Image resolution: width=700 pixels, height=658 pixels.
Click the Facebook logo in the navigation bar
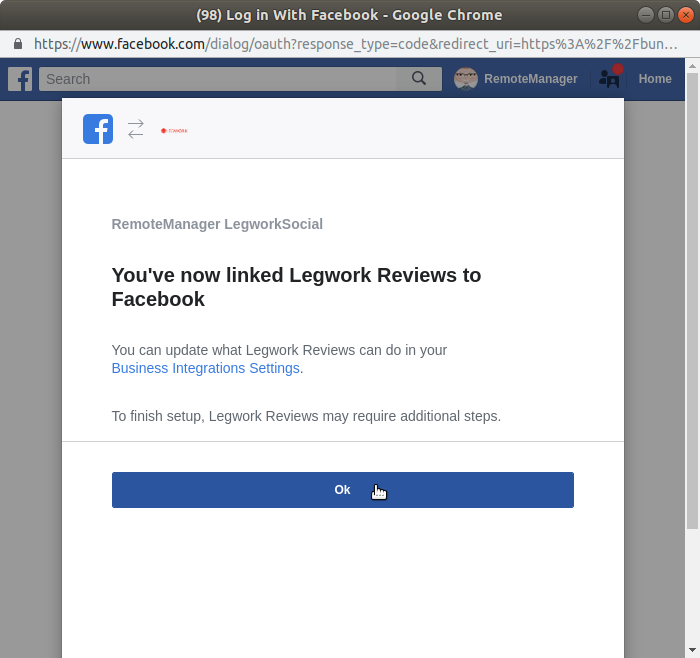pyautogui.click(x=20, y=79)
